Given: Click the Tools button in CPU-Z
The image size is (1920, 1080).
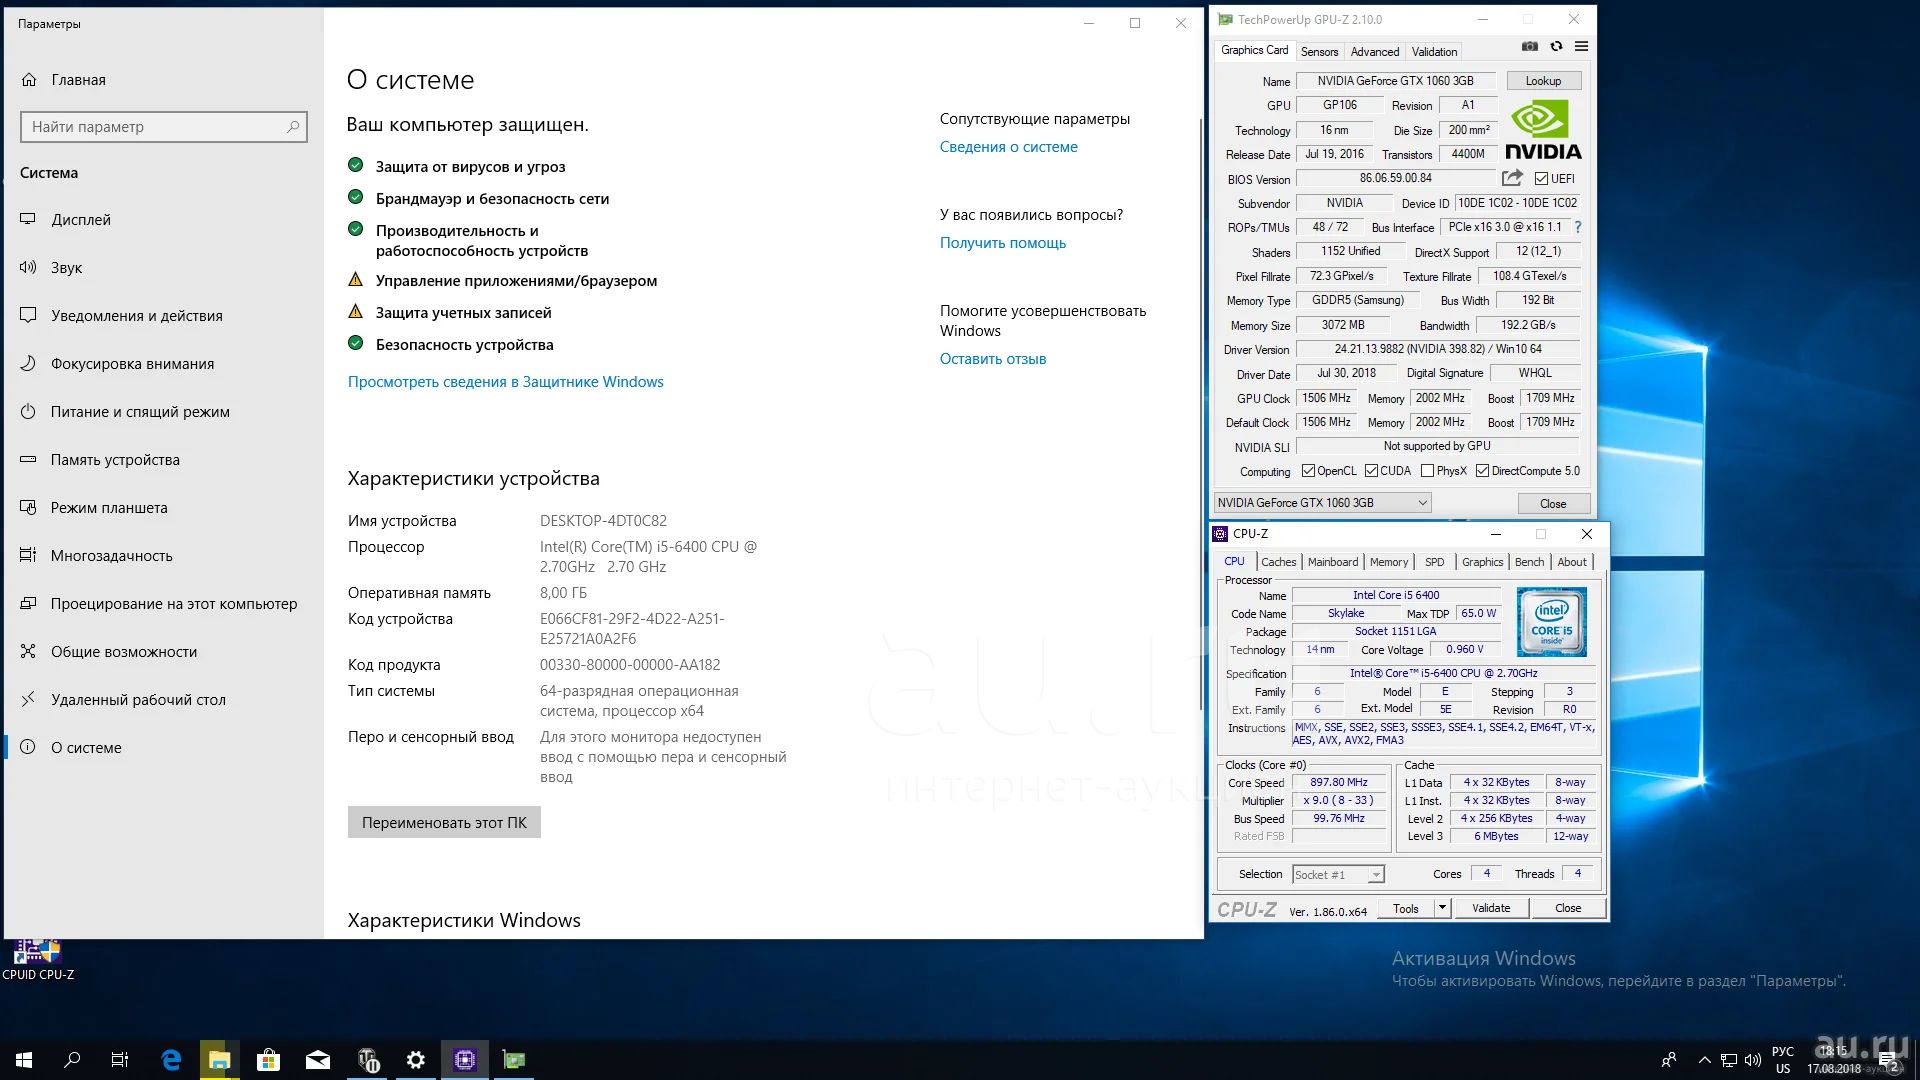Looking at the screenshot, I should tap(1405, 908).
